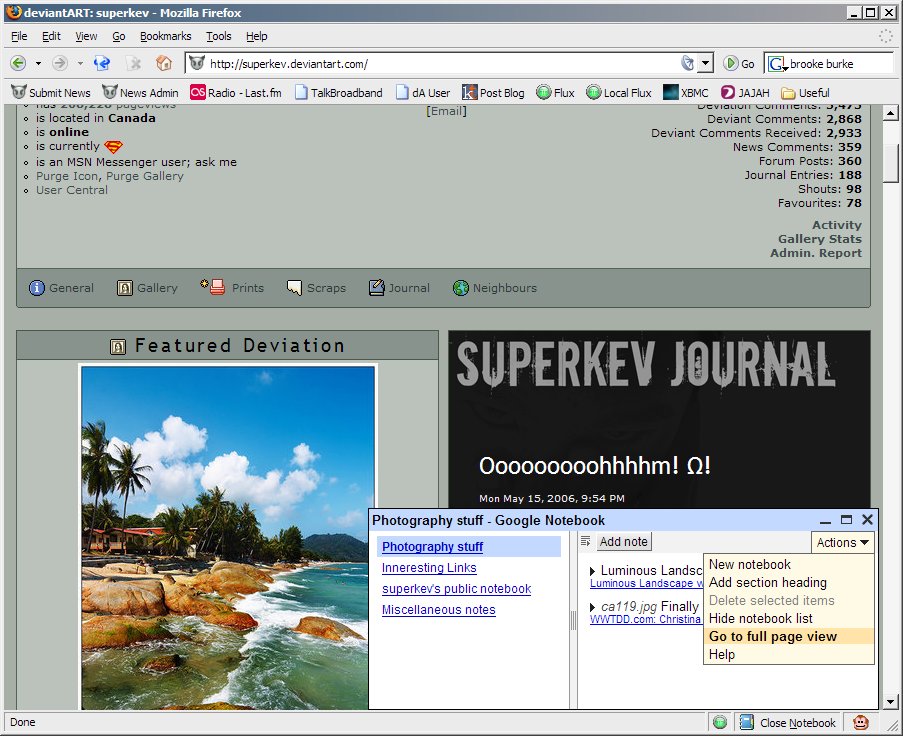Image resolution: width=903 pixels, height=736 pixels.
Task: Click in the Google search box
Action: (x=838, y=63)
